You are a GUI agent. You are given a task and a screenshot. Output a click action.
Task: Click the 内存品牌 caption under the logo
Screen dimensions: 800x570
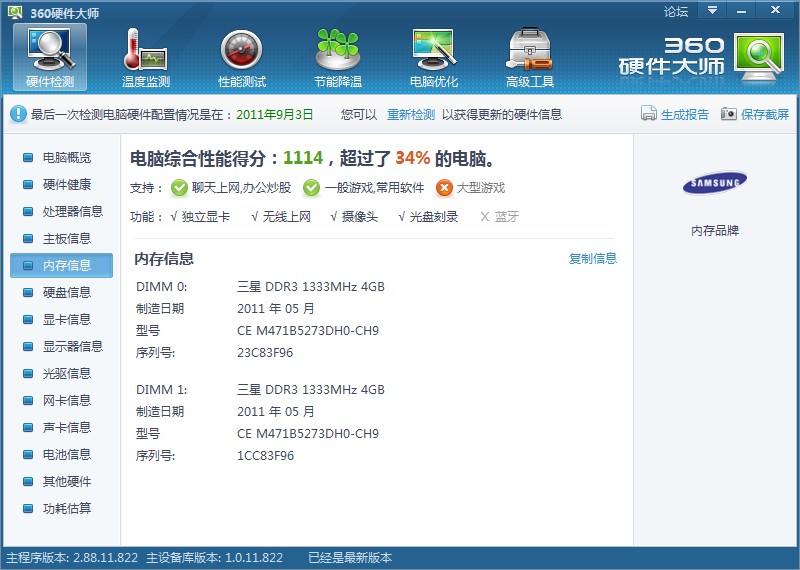tap(715, 231)
